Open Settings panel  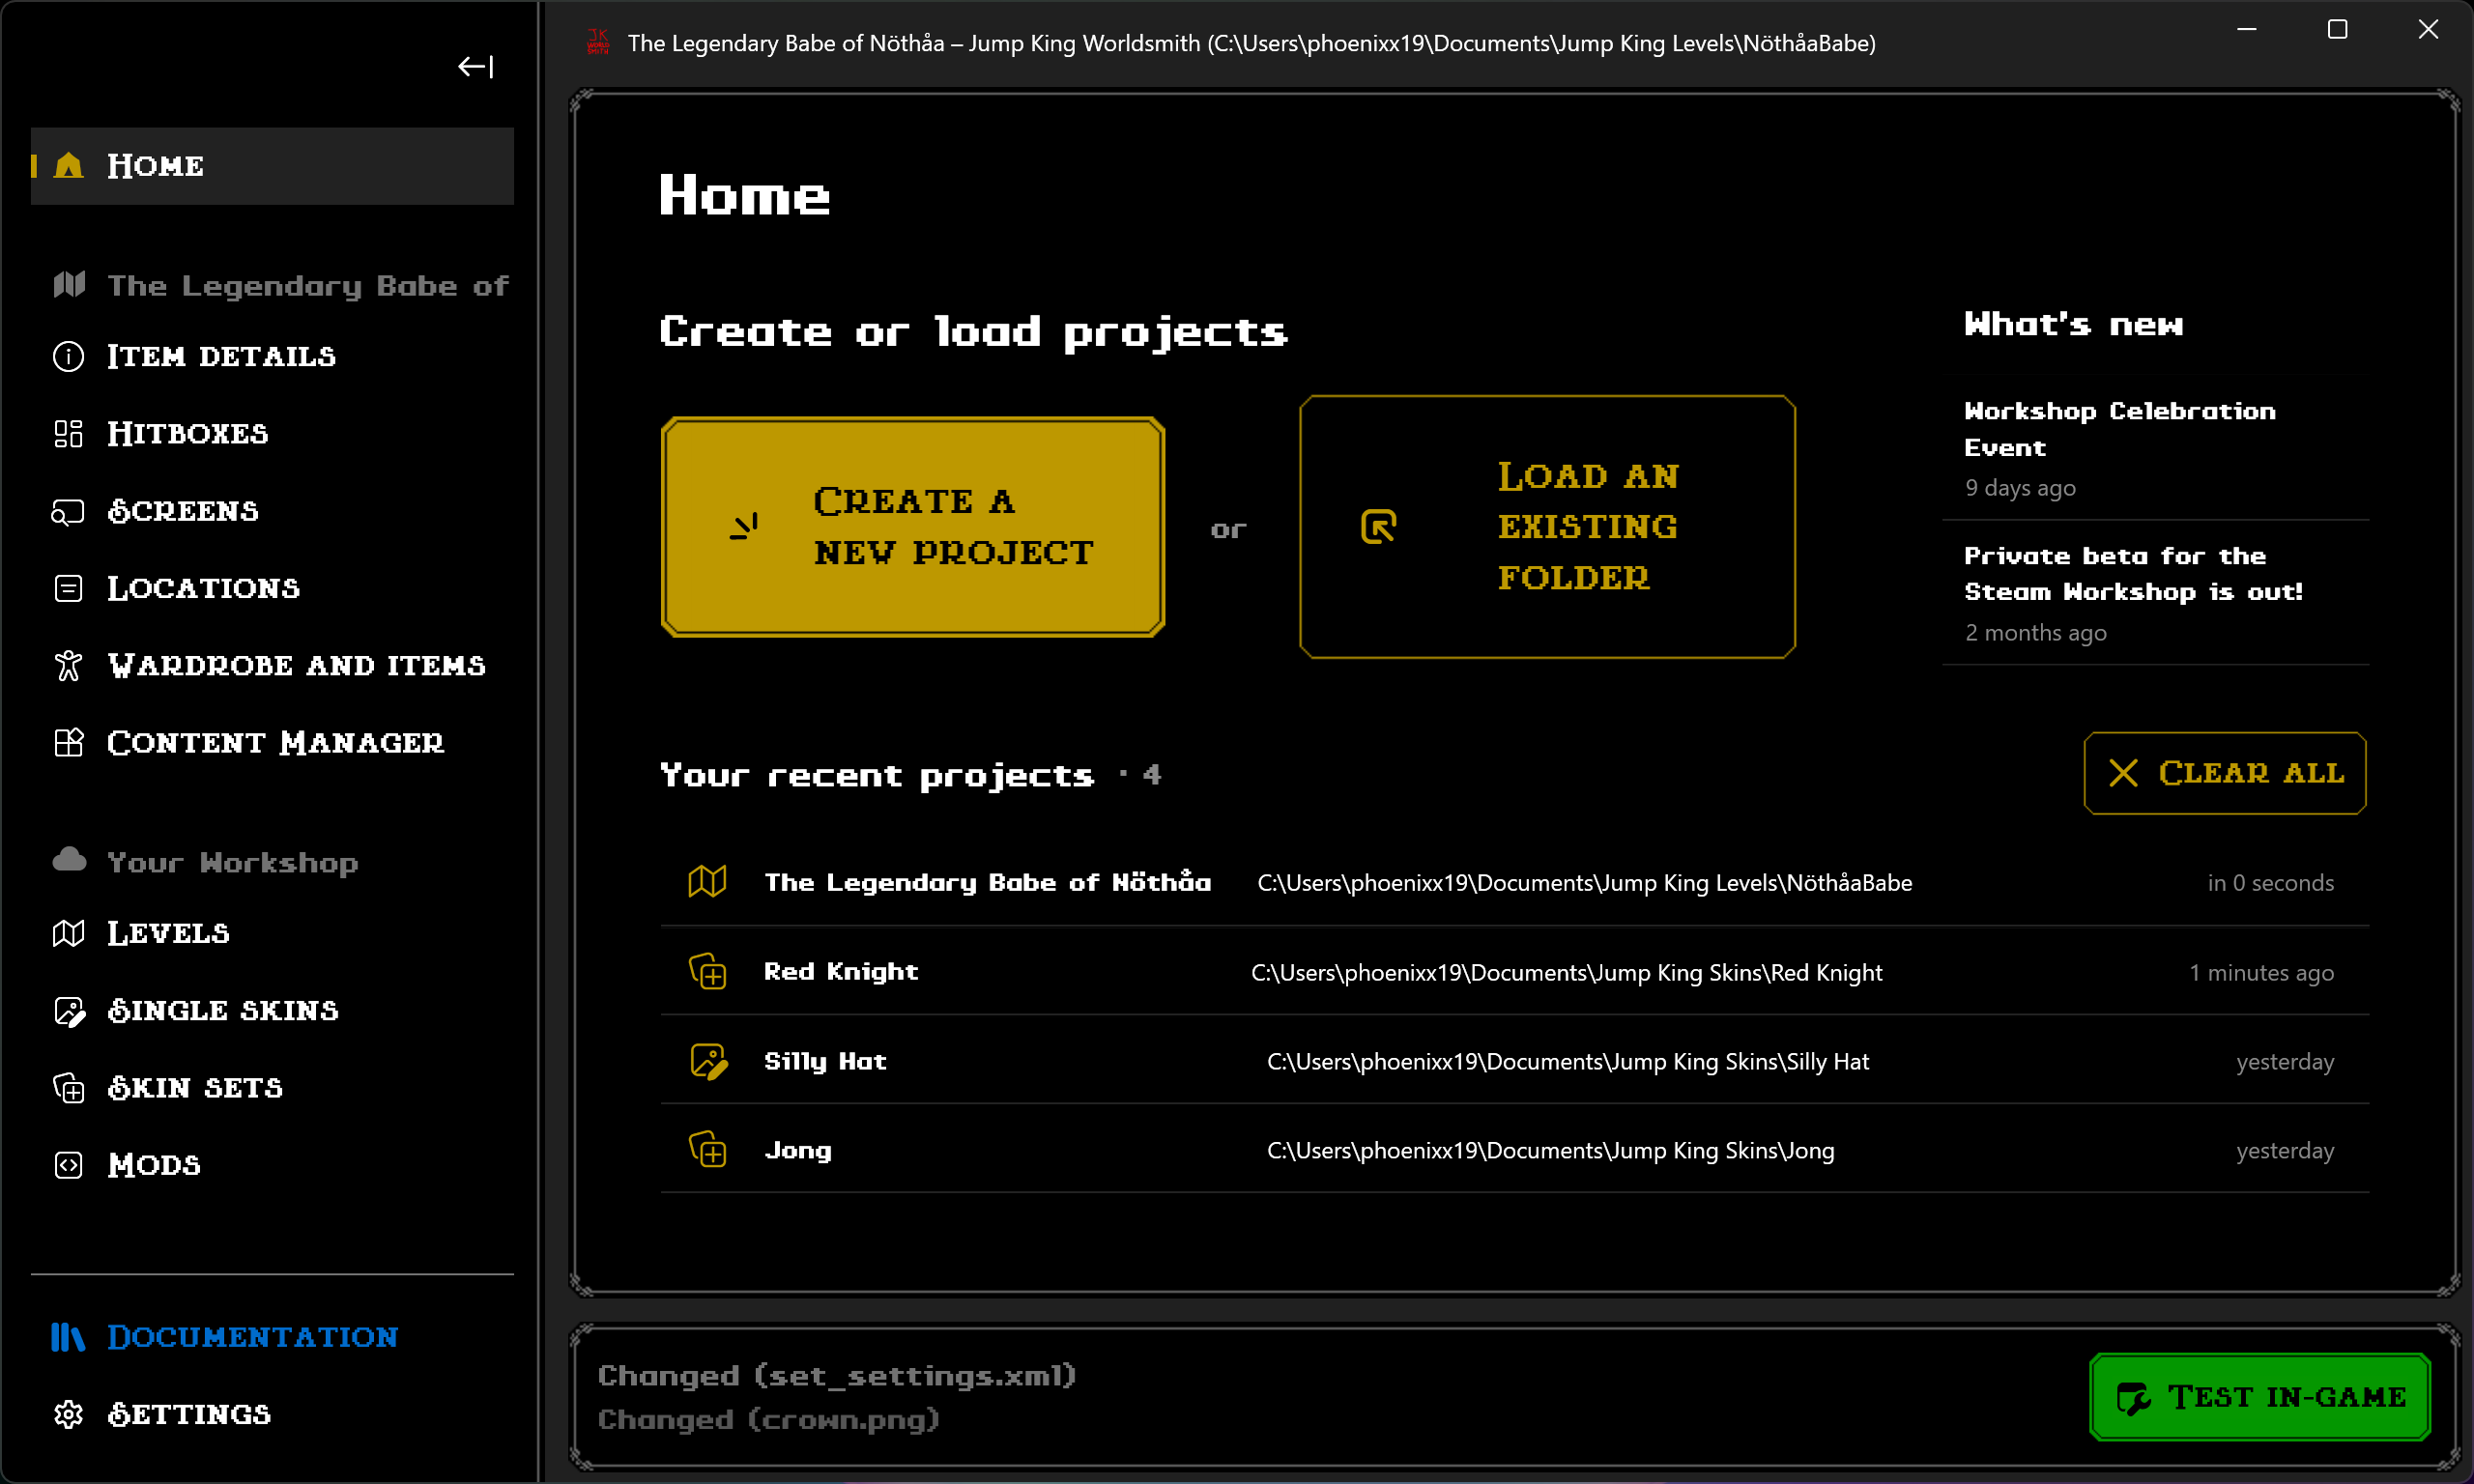click(190, 1413)
